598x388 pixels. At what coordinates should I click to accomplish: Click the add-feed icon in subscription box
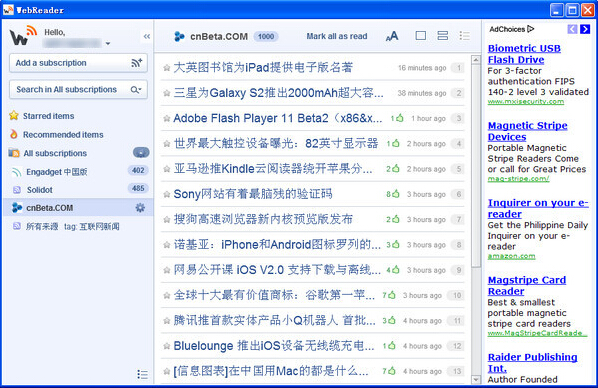[x=137, y=63]
